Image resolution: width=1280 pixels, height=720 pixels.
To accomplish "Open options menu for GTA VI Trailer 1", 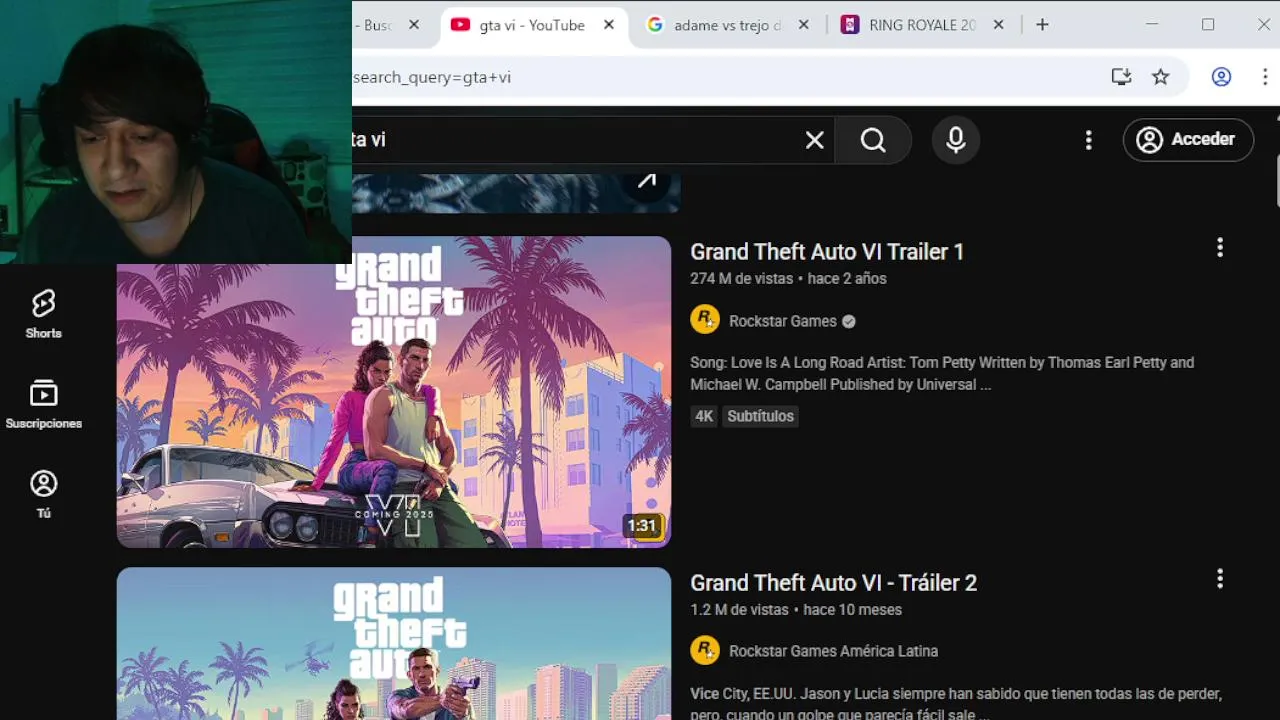I will click(x=1220, y=248).
